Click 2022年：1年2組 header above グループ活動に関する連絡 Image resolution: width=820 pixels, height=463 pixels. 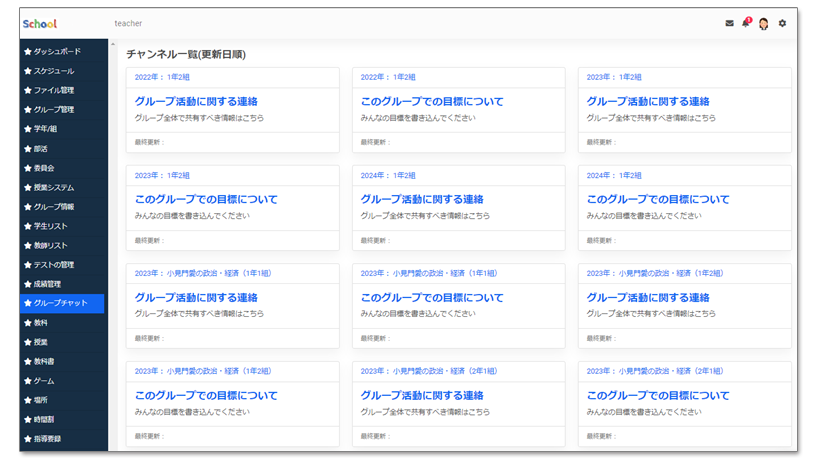tap(162, 77)
